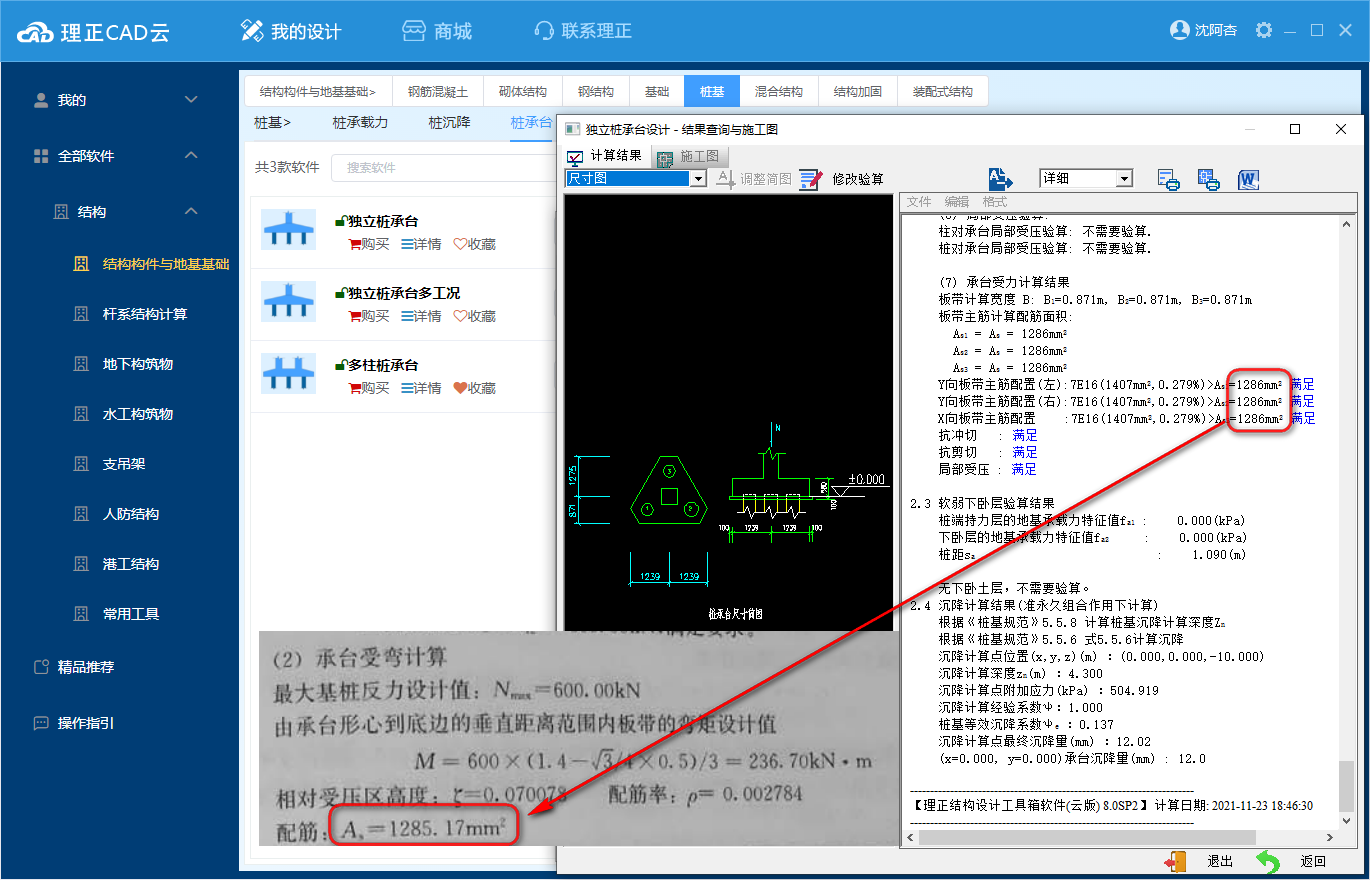Click the 返回 return button

click(1293, 861)
